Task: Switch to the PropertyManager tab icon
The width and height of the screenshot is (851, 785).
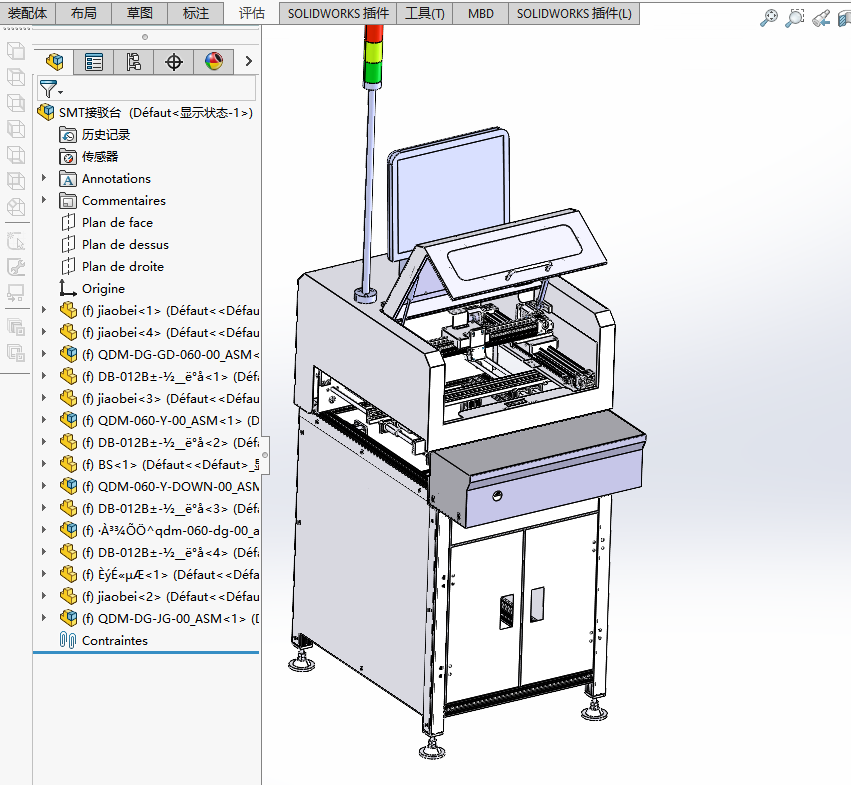Action: (x=94, y=62)
